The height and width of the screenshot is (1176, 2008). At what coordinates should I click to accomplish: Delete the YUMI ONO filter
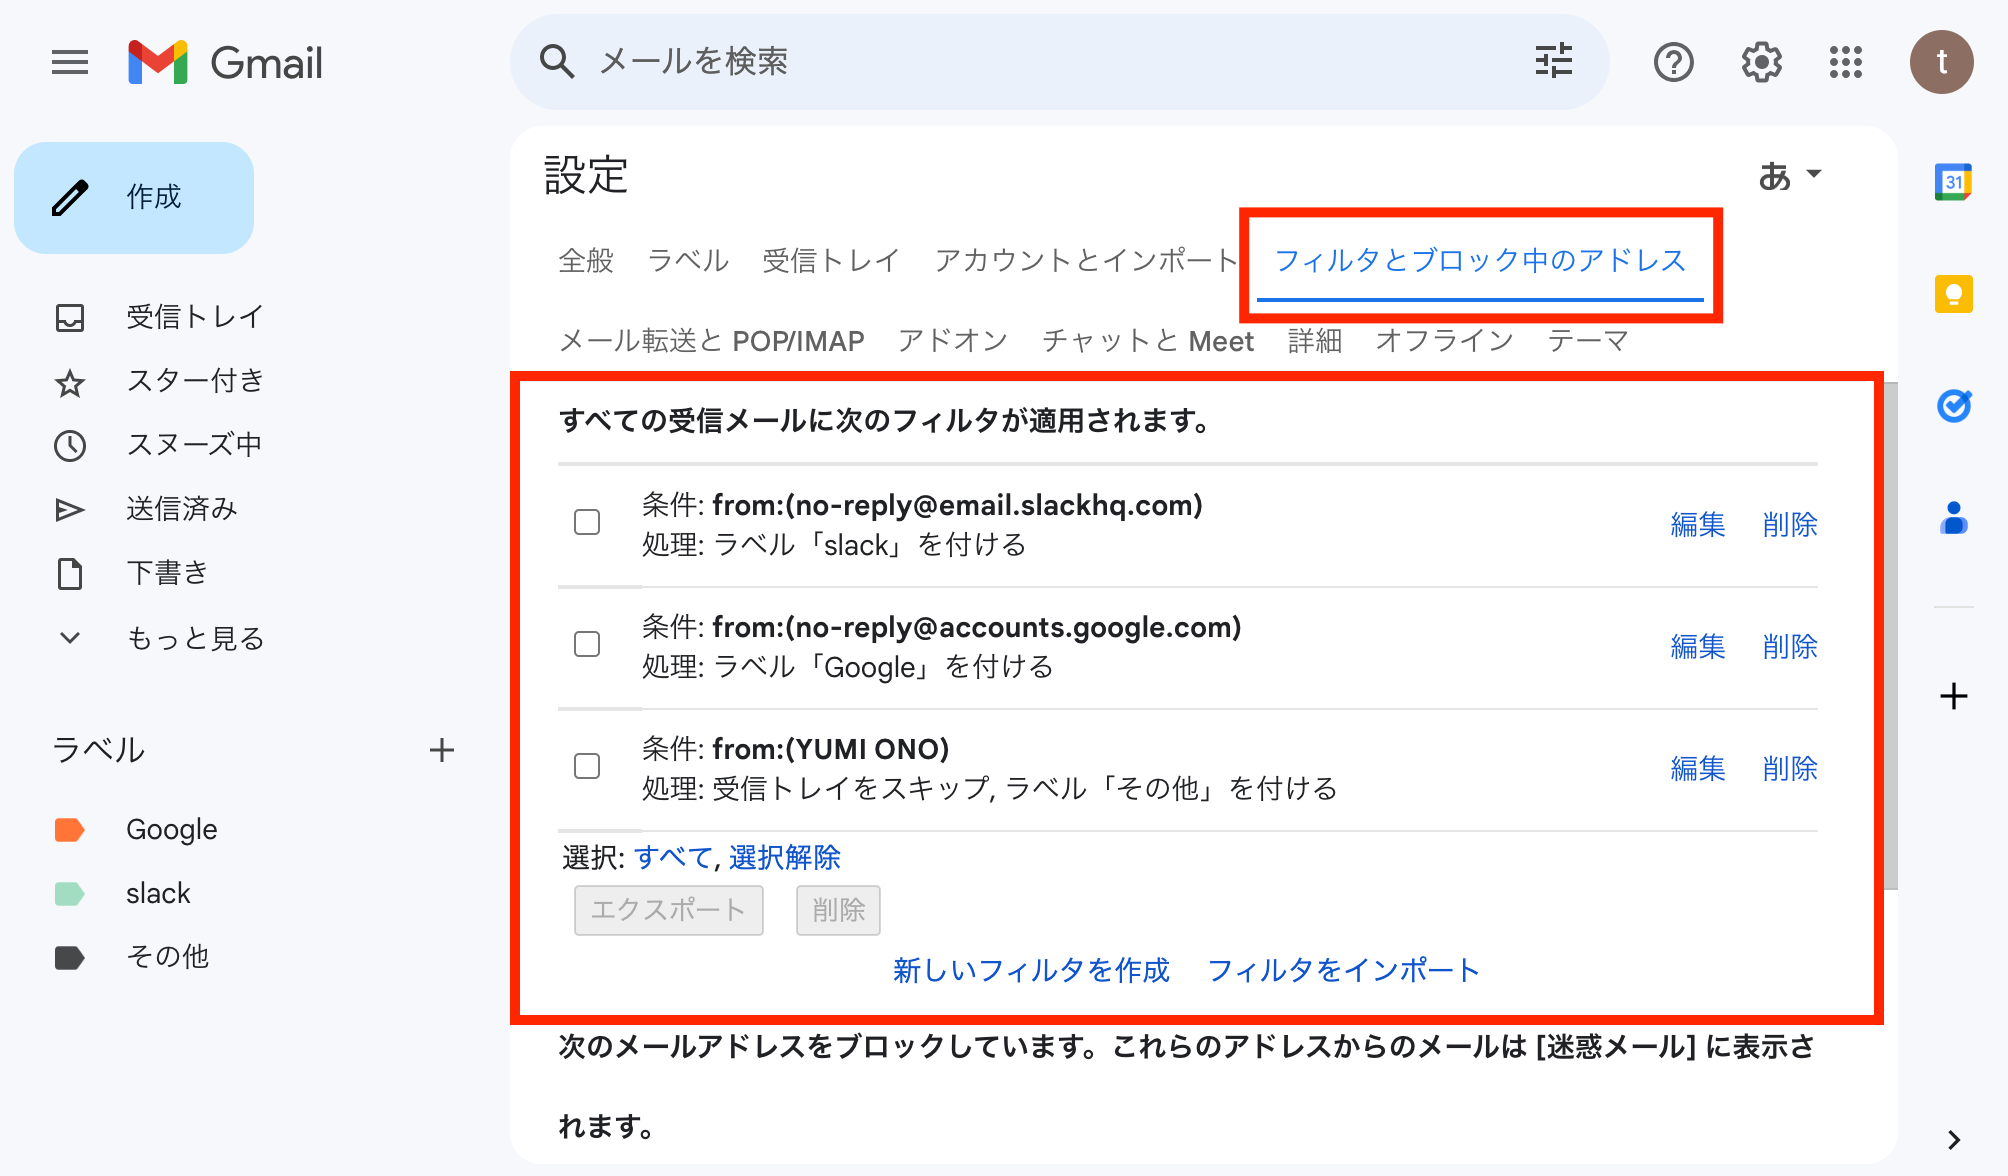point(1790,769)
